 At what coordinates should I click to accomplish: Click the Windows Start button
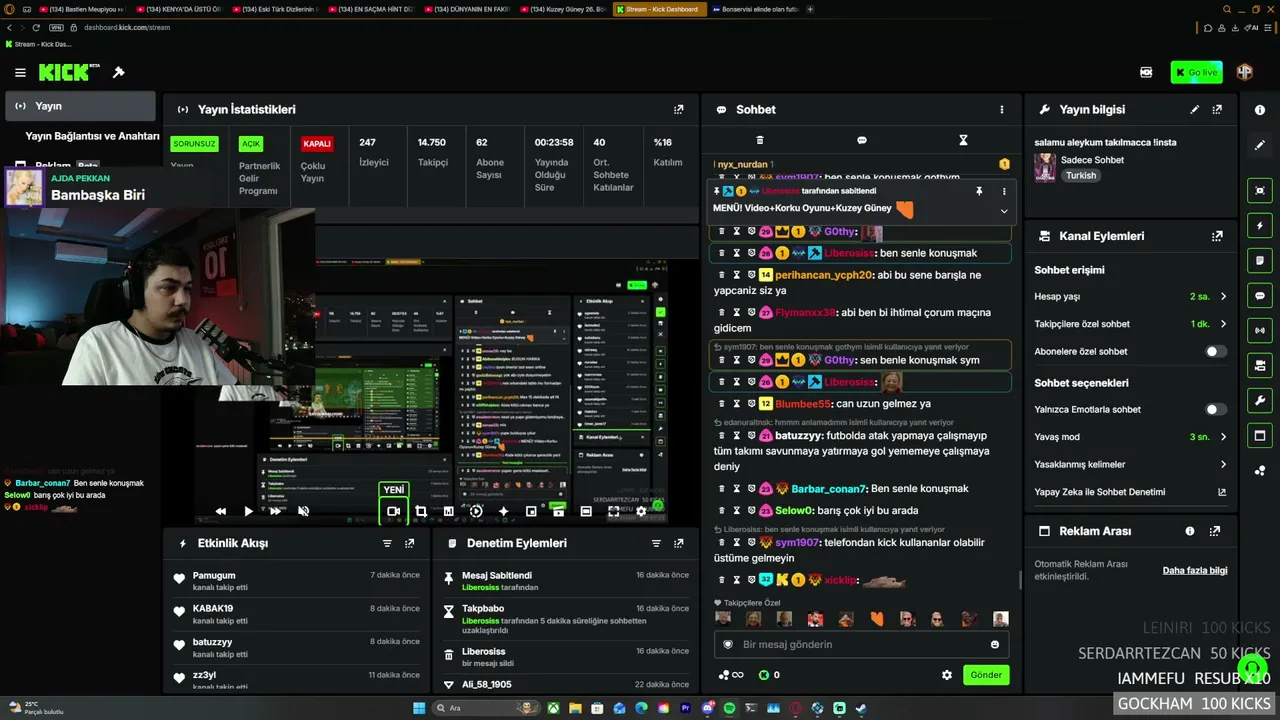click(419, 708)
